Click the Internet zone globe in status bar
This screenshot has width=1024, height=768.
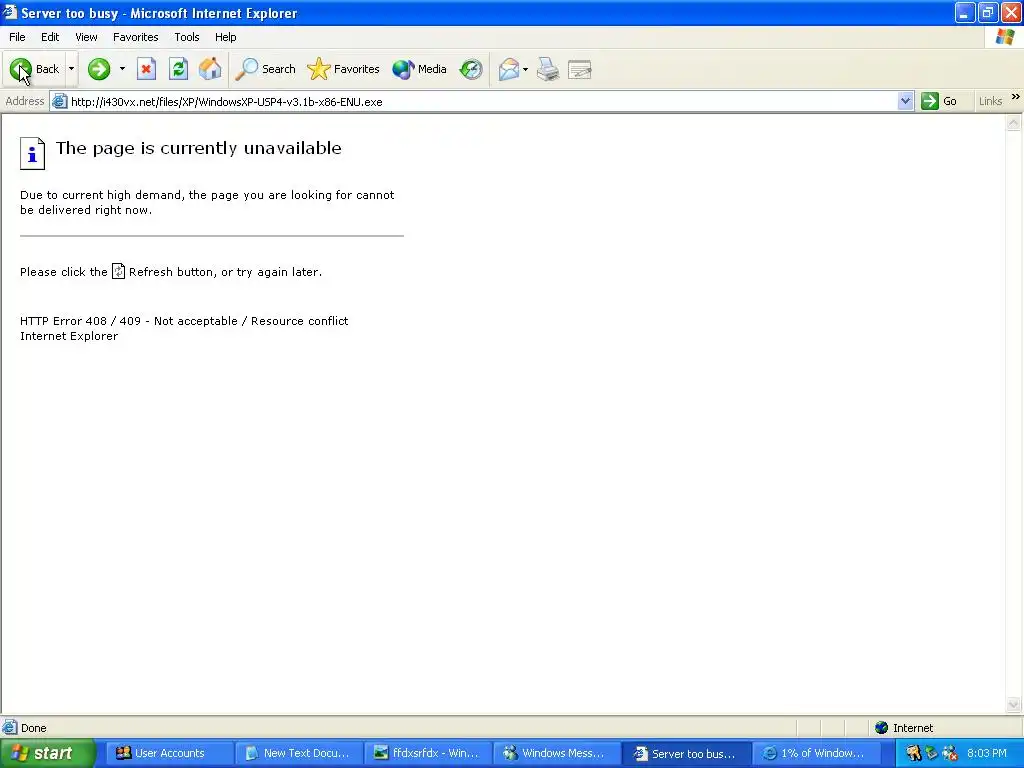click(882, 728)
